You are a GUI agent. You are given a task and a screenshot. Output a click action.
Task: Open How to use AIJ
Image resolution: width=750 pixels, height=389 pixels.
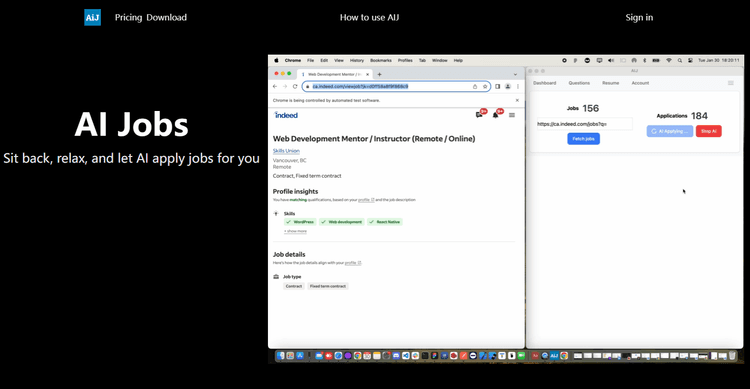(369, 17)
